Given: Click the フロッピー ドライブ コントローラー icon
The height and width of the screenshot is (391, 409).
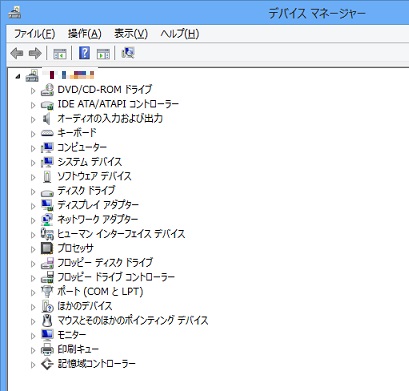Looking at the screenshot, I should tap(47, 278).
